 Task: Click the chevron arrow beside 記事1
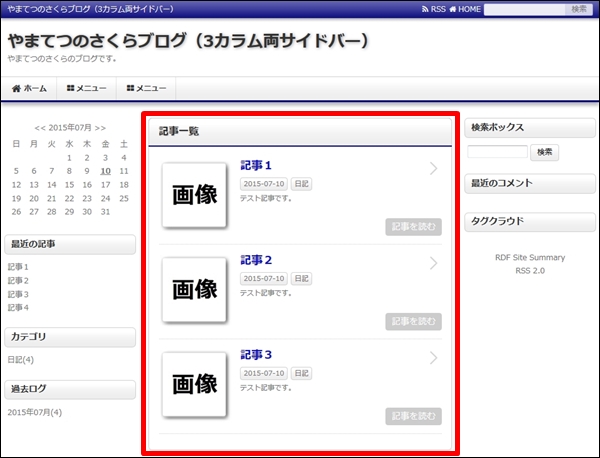point(433,168)
